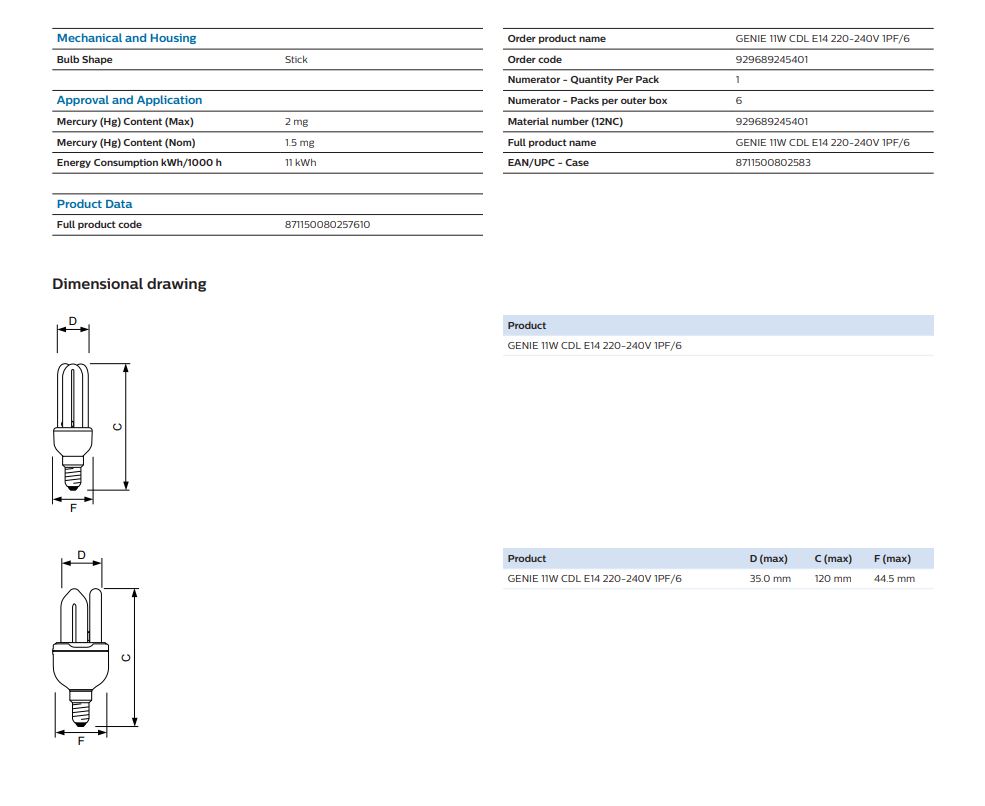Select the 1.5 mg value
The height and width of the screenshot is (806, 985).
click(300, 143)
